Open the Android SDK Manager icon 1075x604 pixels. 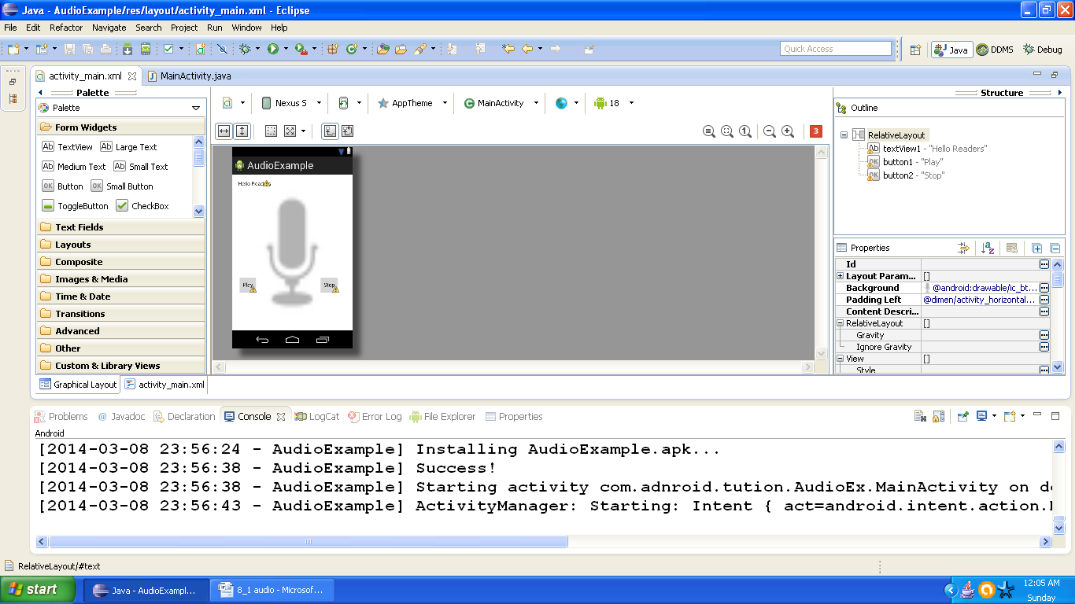coord(128,49)
